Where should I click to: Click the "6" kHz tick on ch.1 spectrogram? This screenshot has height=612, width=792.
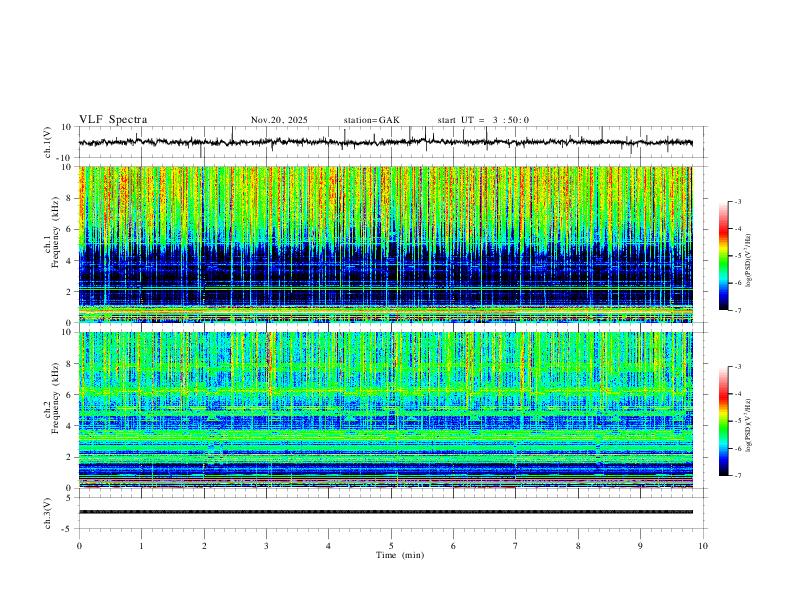pyautogui.click(x=70, y=229)
